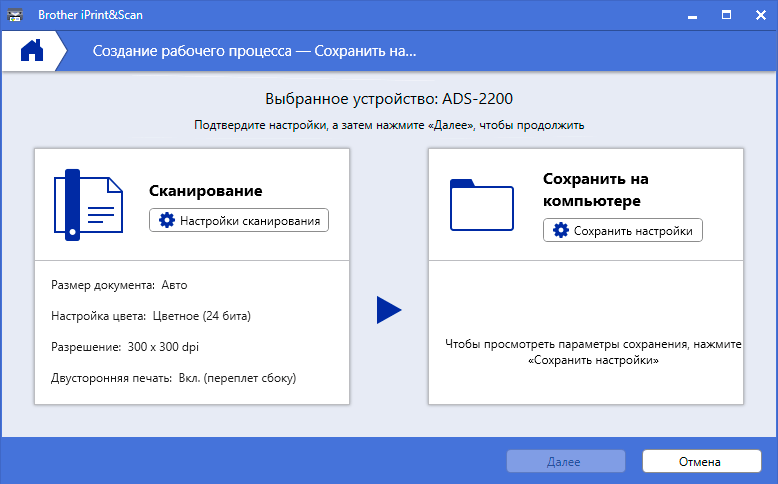Click the selected device ADS-2200 text
The width and height of the screenshot is (778, 484).
[x=389, y=100]
